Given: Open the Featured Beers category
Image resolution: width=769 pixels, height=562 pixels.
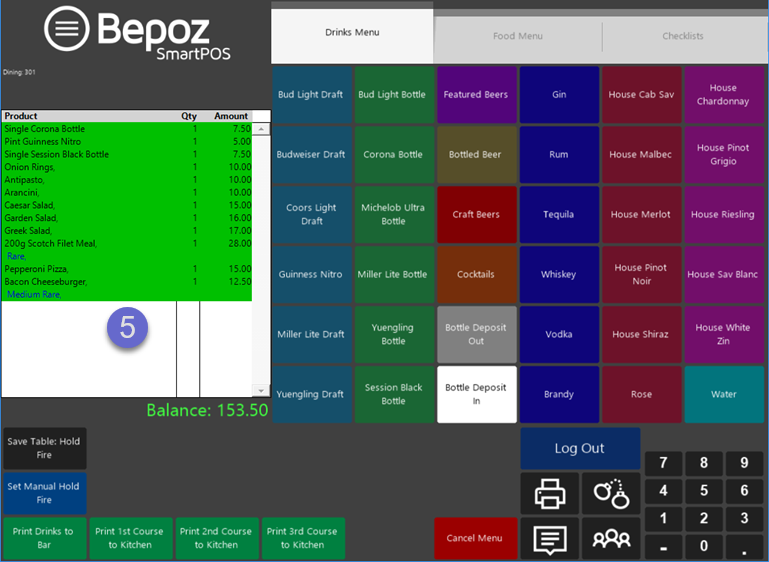Looking at the screenshot, I should 477,95.
